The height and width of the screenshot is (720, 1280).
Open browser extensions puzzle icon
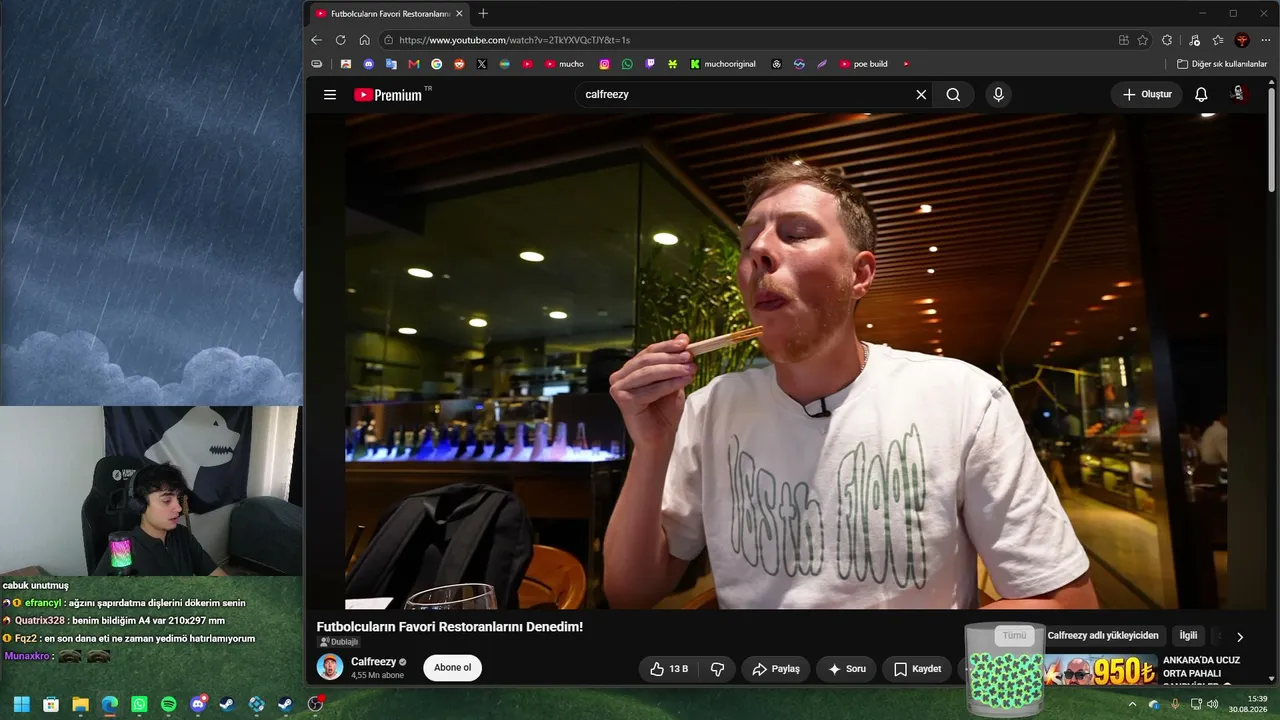pos(1167,40)
